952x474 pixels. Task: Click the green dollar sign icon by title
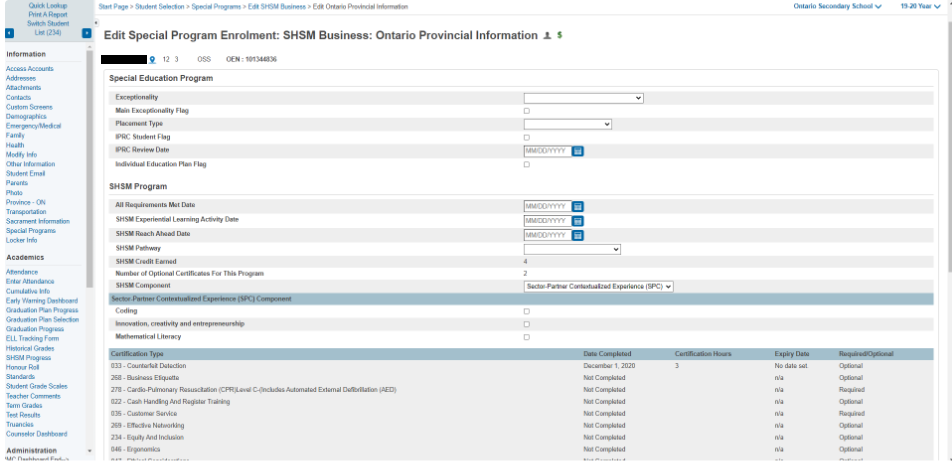tap(560, 36)
